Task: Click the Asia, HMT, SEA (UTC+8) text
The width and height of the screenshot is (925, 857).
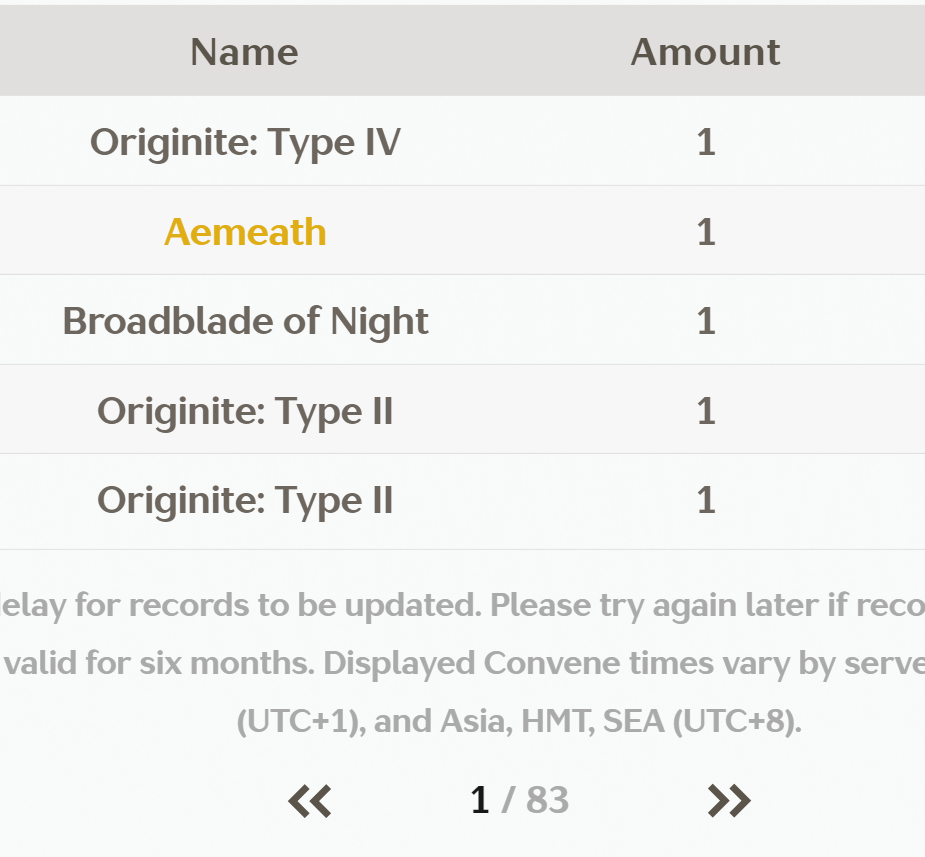Action: point(620,721)
